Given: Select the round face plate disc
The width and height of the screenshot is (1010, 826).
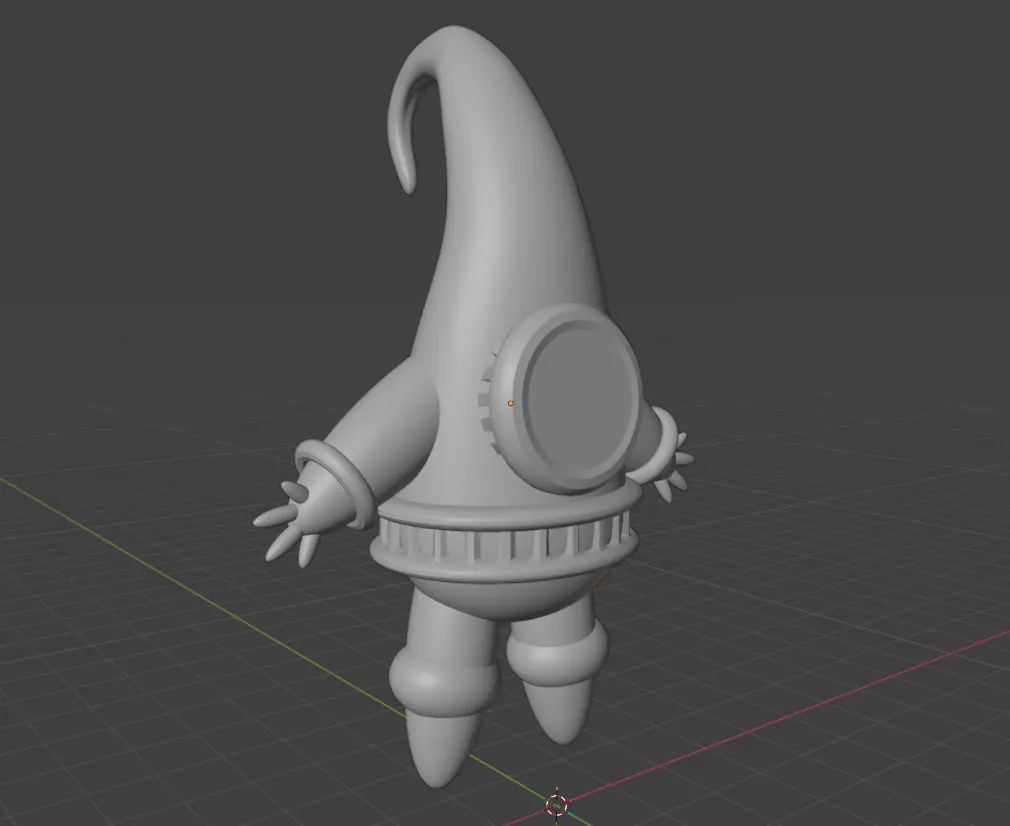Looking at the screenshot, I should tap(582, 397).
